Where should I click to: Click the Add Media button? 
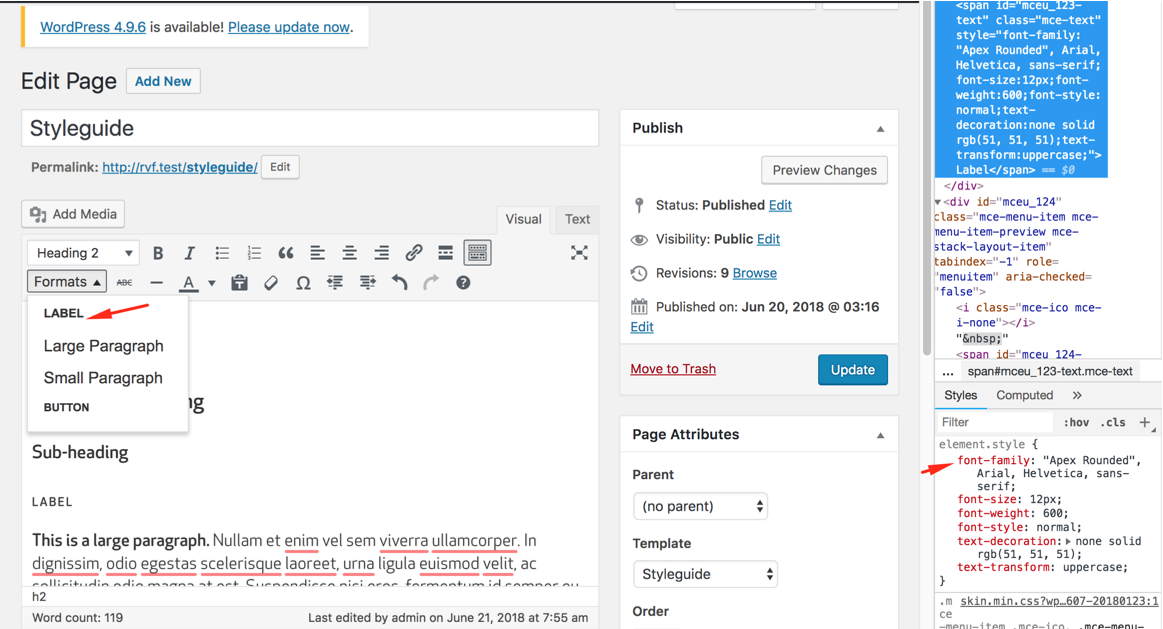point(73,214)
